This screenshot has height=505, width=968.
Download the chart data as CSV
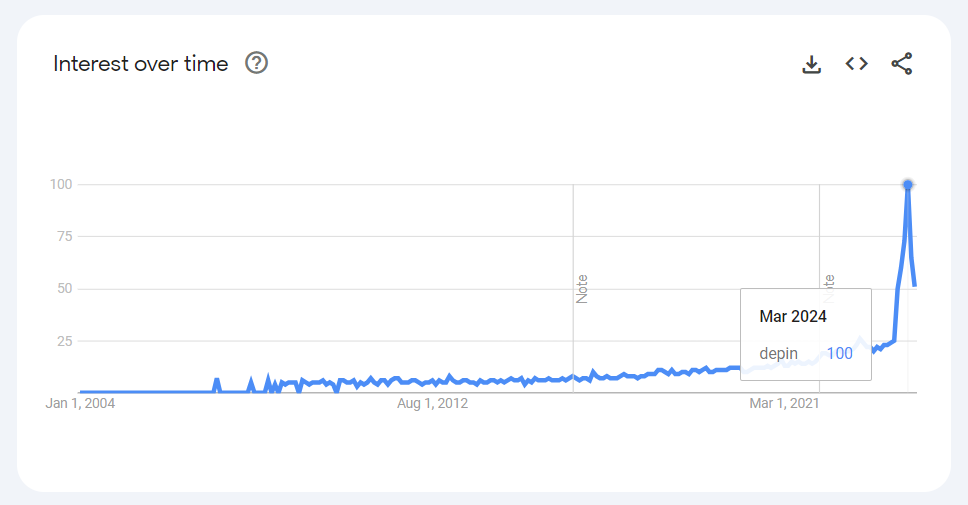click(x=812, y=64)
